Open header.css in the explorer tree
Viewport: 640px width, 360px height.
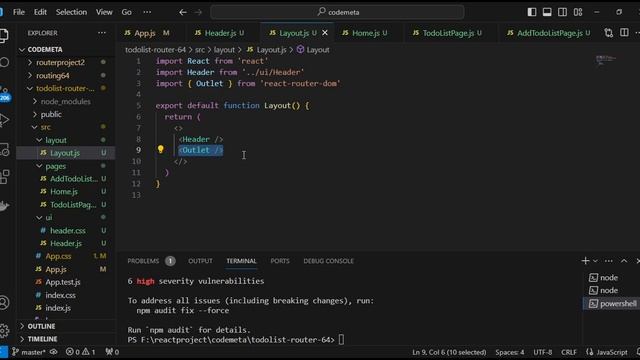[65, 231]
